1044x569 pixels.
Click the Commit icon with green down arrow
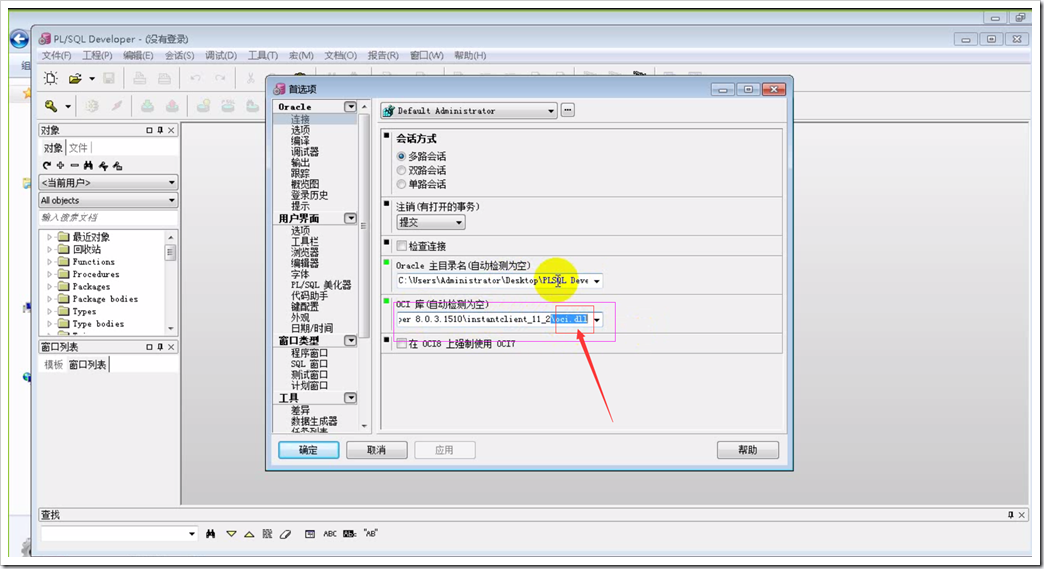[x=147, y=106]
